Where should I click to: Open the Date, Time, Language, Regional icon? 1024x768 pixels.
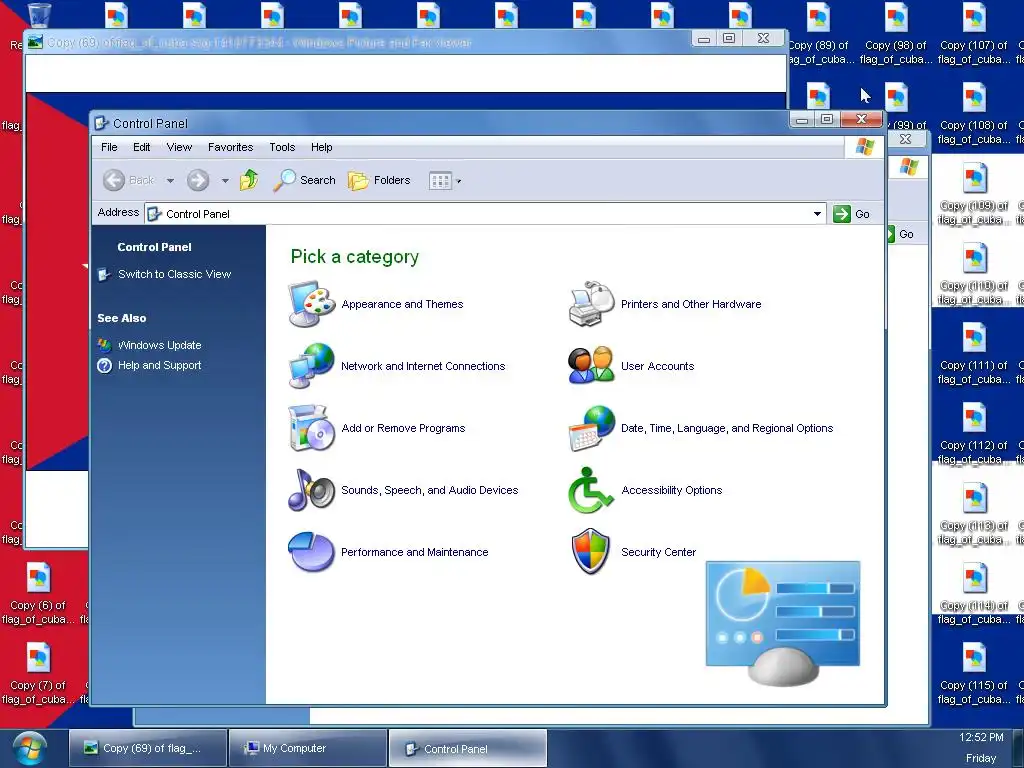pyautogui.click(x=592, y=428)
